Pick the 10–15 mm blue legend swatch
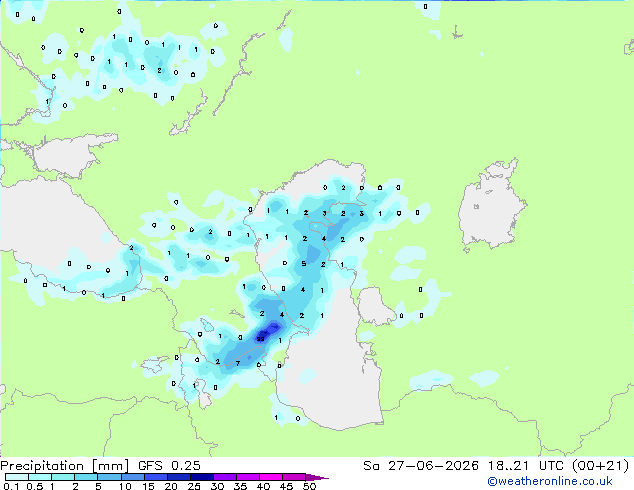Image resolution: width=634 pixels, height=490 pixels. coord(132,477)
